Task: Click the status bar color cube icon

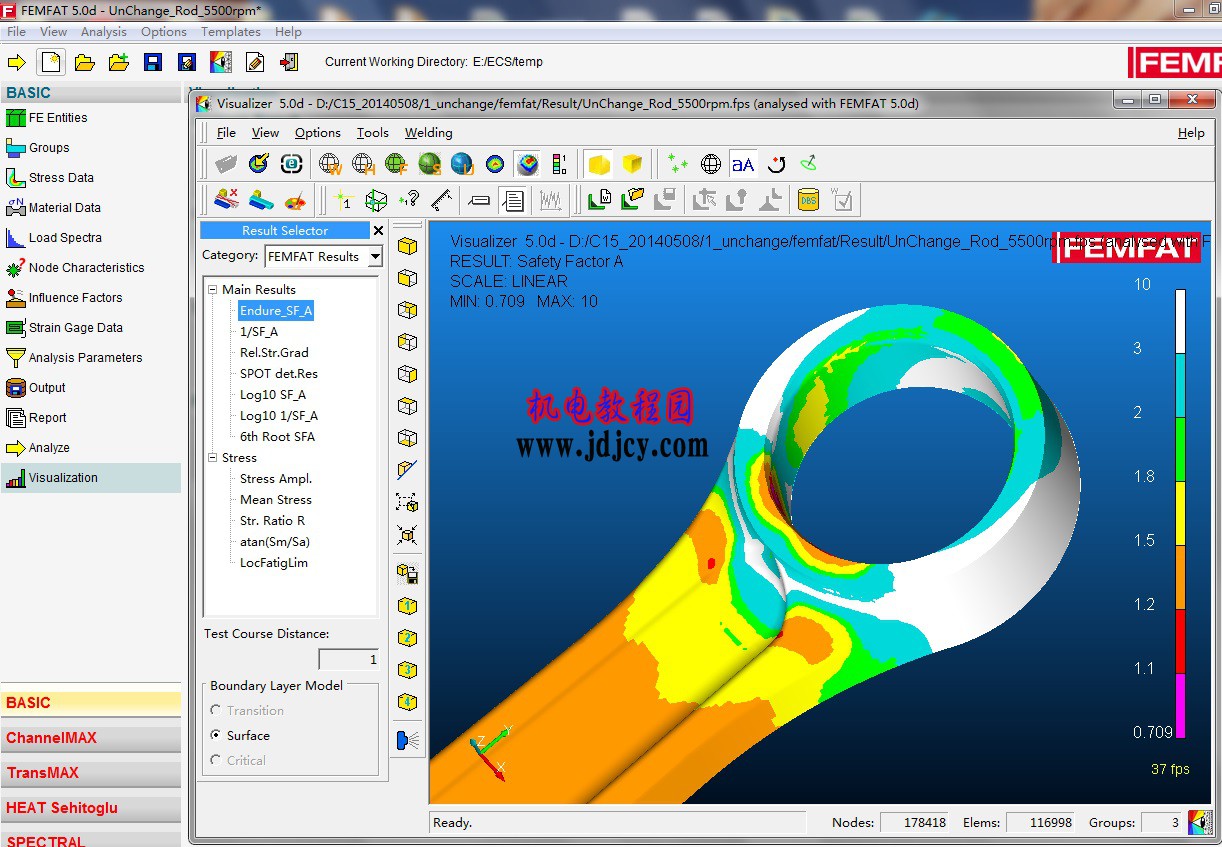Action: [1200, 822]
